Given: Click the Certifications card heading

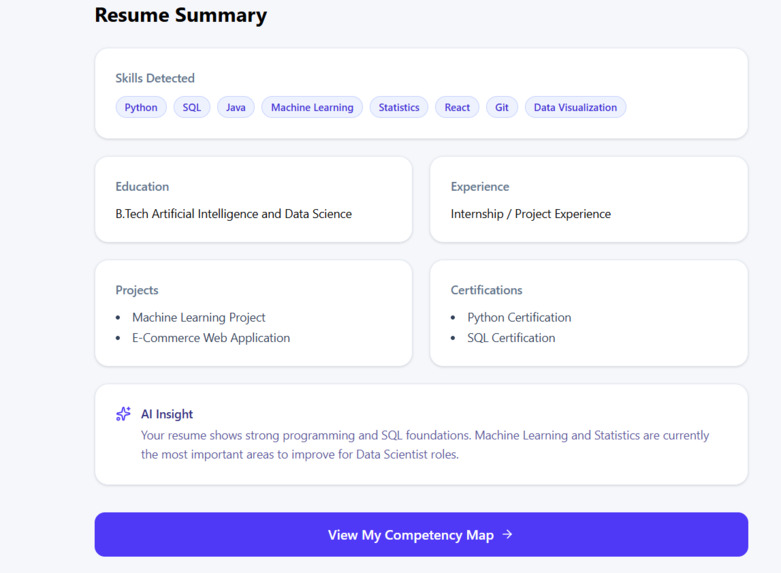Looking at the screenshot, I should (x=487, y=290).
